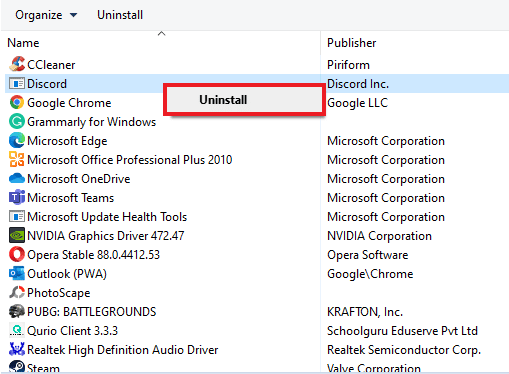Click Schoolguru Eduserve Pvt Ltd publisher
Viewport: 509px width, 374px height.
click(x=402, y=331)
